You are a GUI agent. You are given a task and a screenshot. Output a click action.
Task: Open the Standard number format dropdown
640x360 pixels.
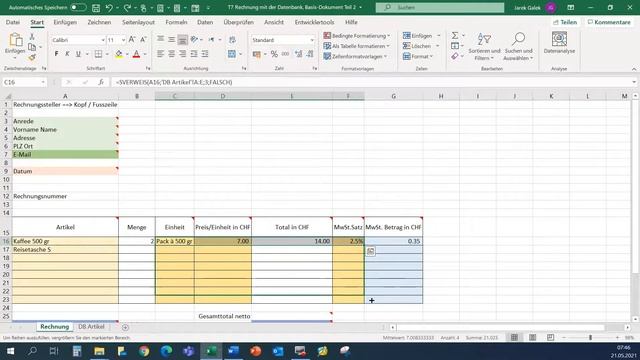pos(312,40)
